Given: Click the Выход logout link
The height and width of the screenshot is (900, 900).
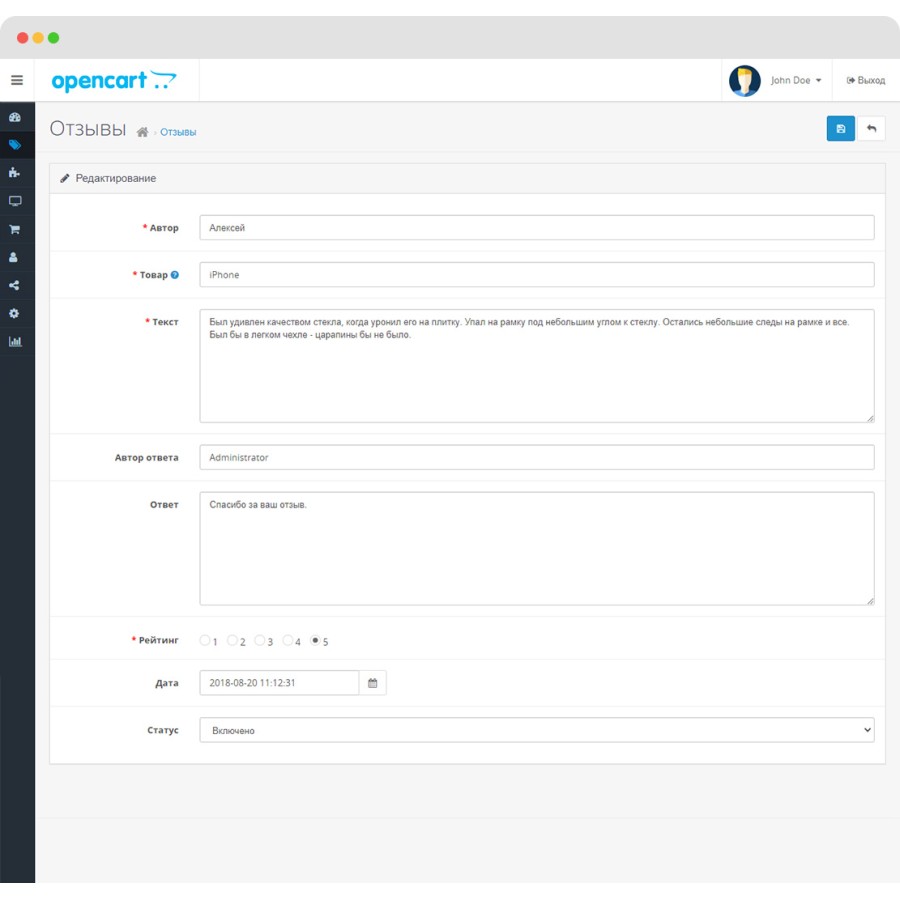Looking at the screenshot, I should 866,80.
